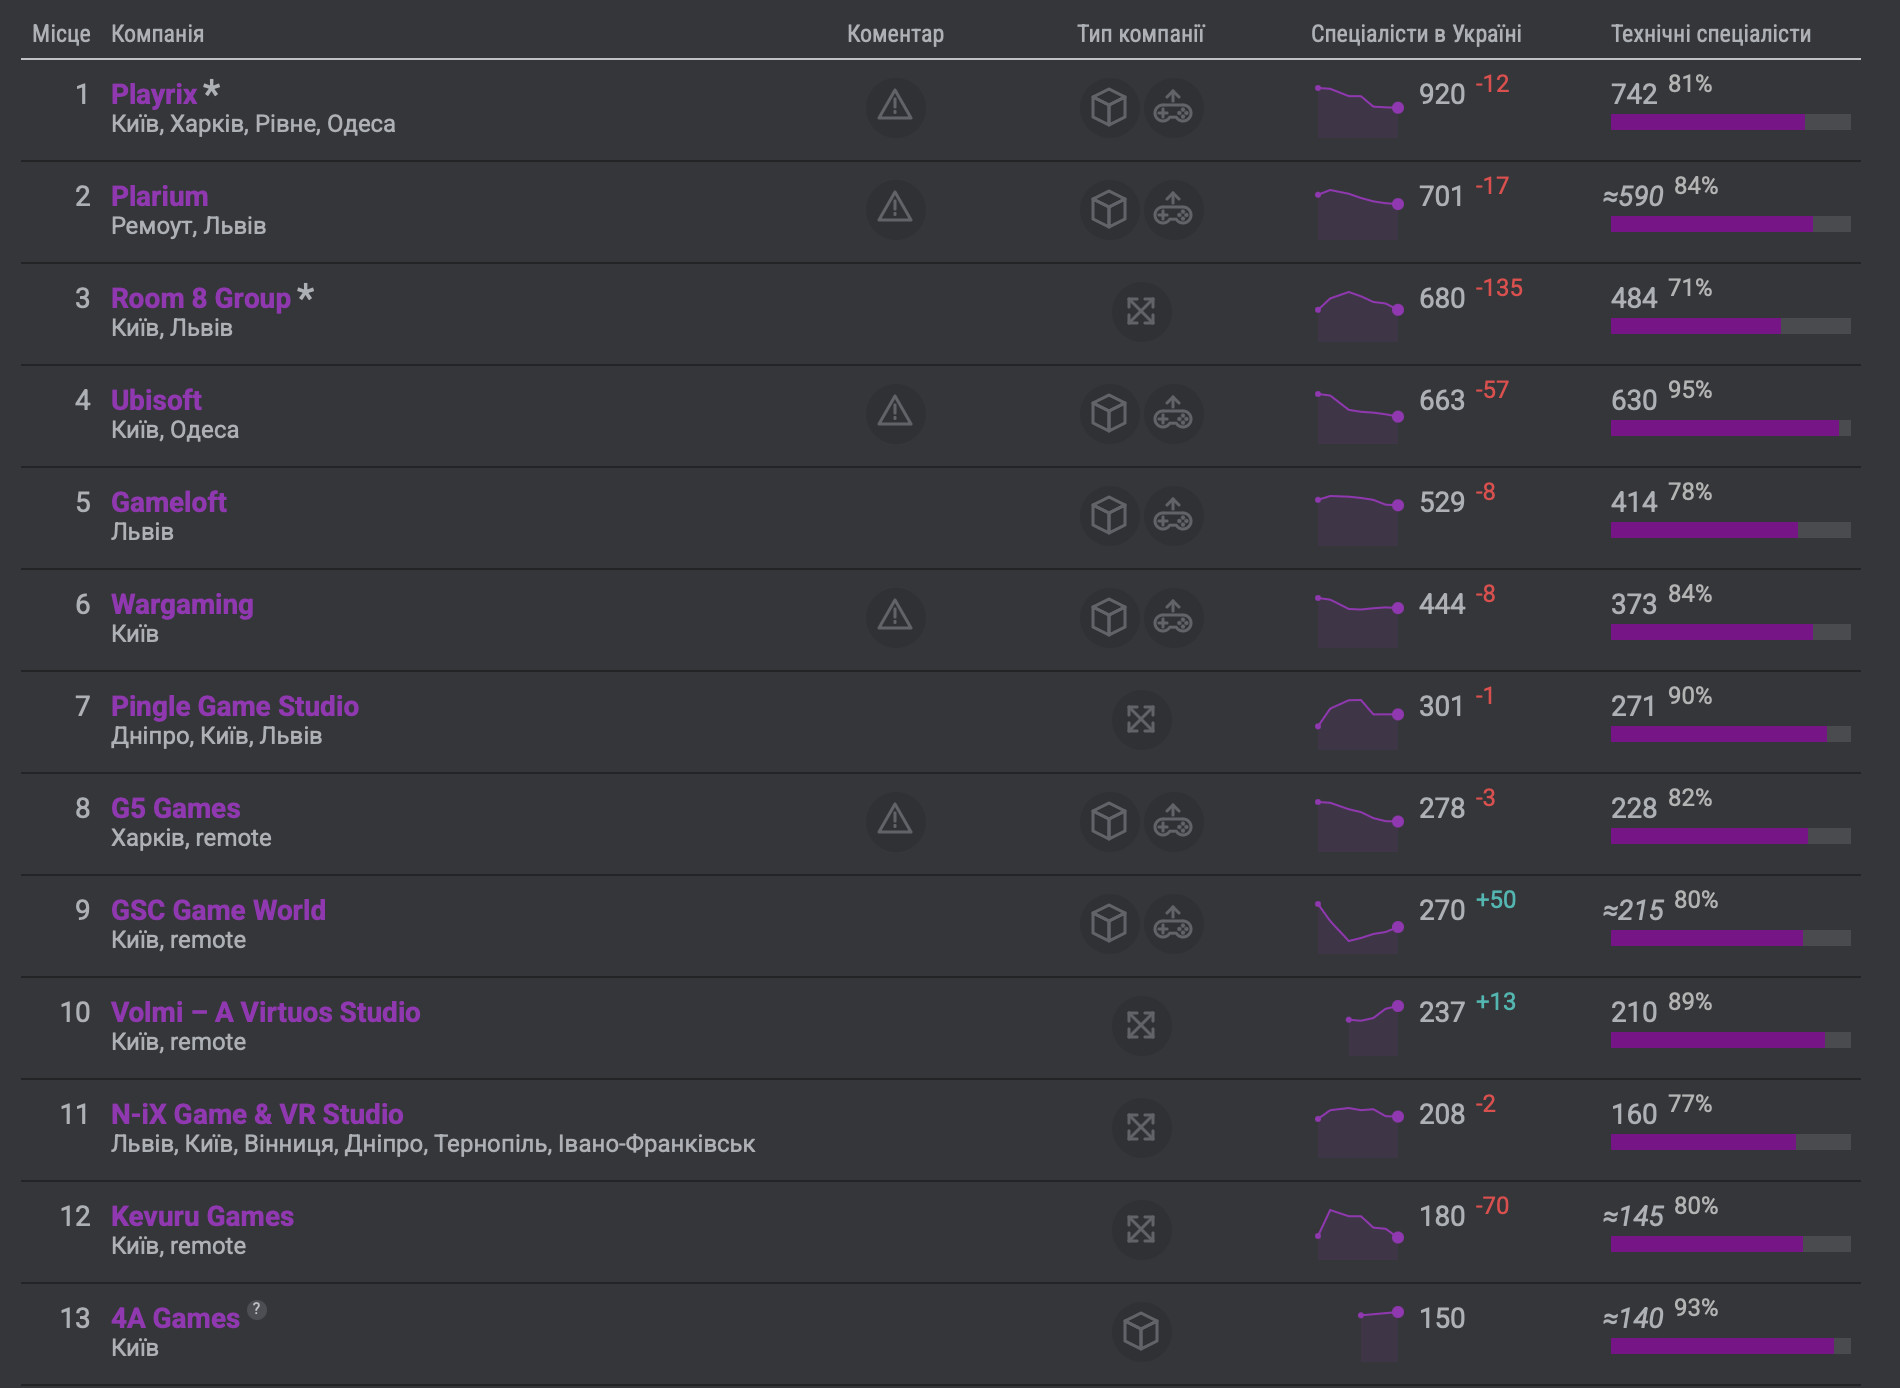
Task: Click the Ubisoft technical specialists progress bar
Action: click(1730, 428)
